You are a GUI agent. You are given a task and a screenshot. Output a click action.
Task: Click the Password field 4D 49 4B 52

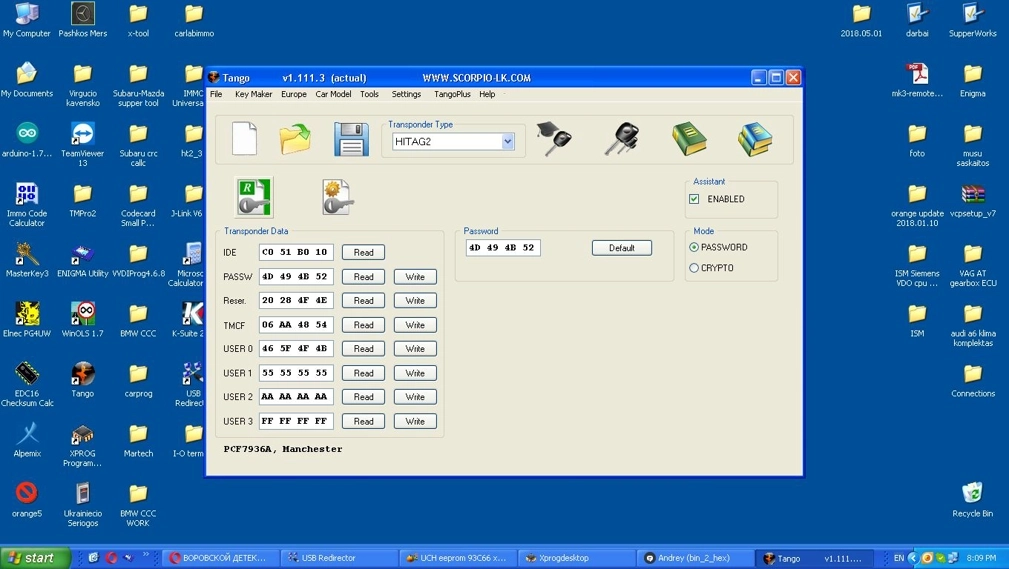[503, 248]
